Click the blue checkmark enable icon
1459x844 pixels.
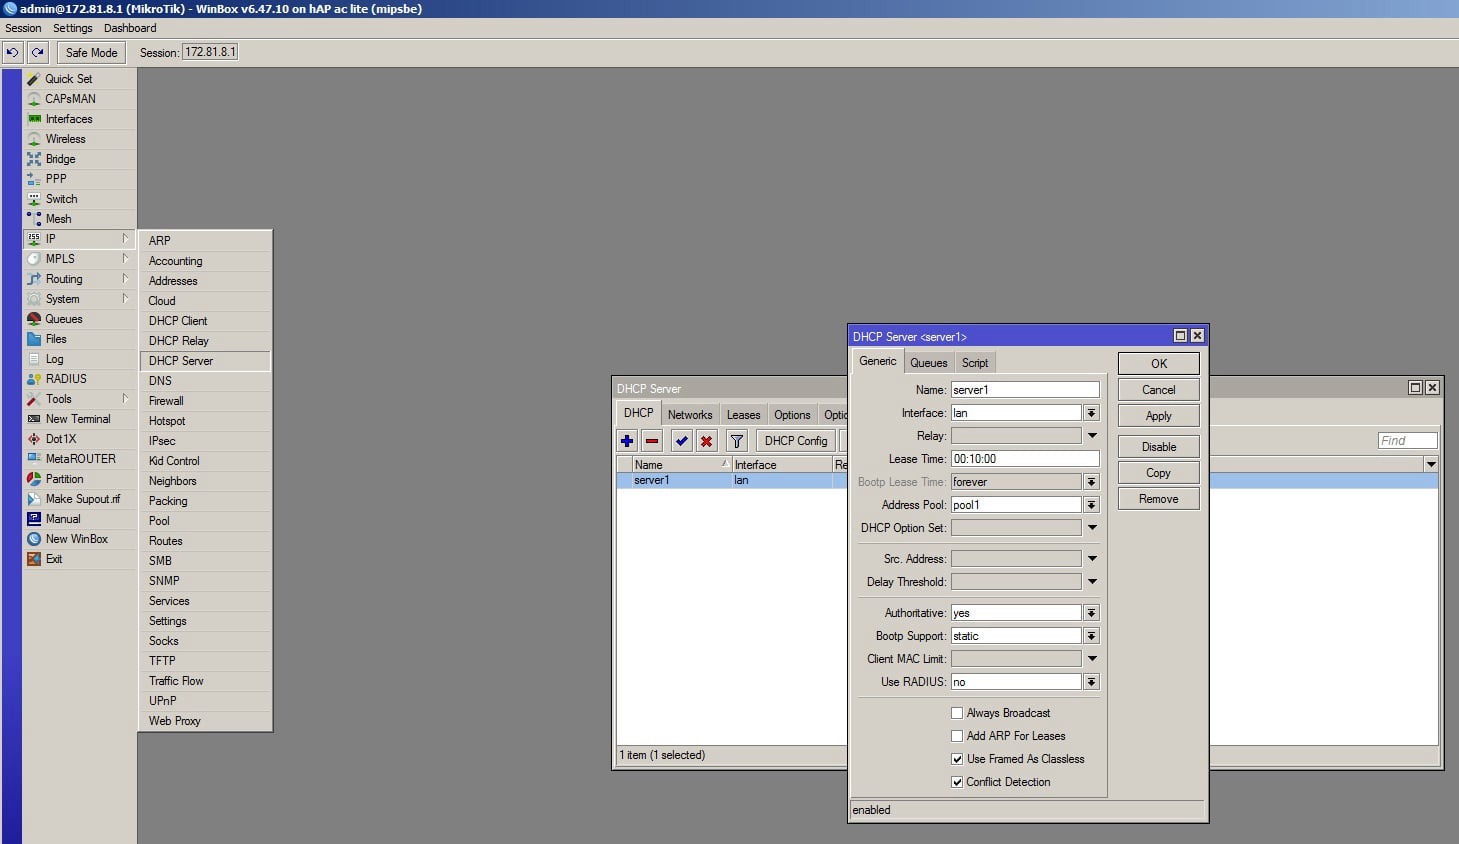click(x=681, y=441)
